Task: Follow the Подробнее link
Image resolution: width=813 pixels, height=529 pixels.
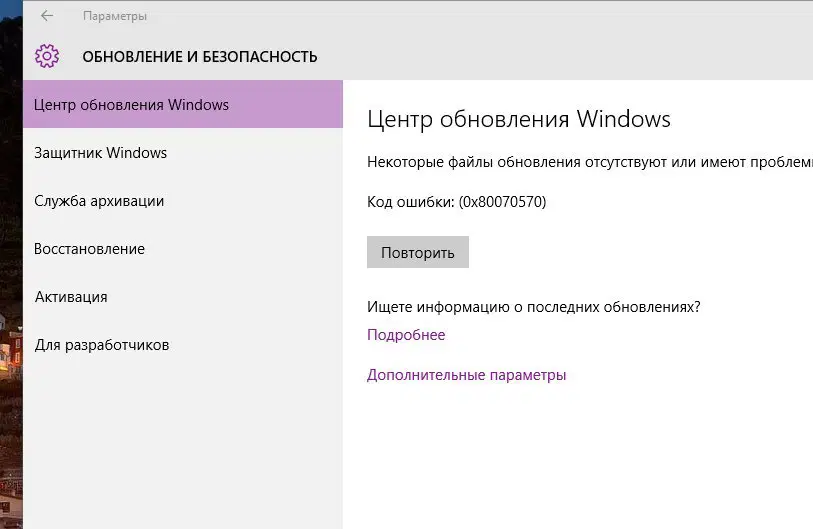Action: pyautogui.click(x=406, y=335)
